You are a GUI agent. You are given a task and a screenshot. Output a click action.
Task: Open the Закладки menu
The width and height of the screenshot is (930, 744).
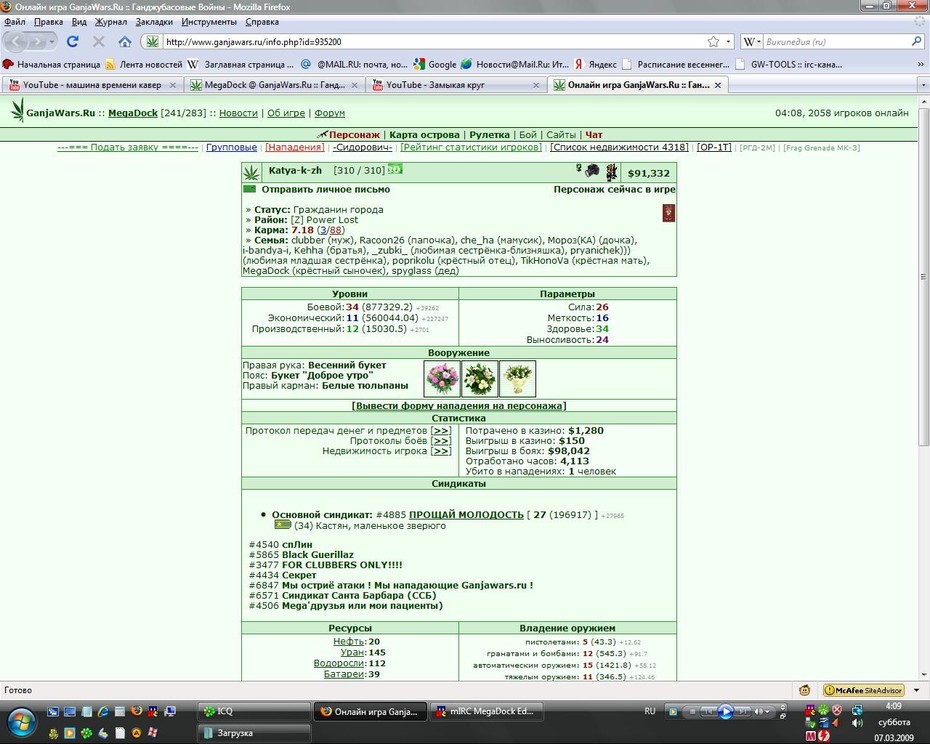click(x=154, y=22)
